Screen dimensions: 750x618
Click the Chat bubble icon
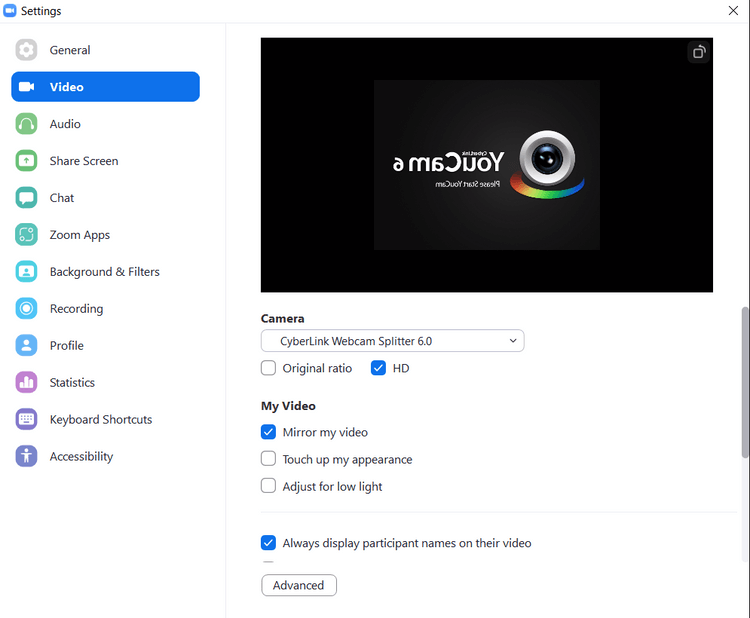(x=26, y=198)
